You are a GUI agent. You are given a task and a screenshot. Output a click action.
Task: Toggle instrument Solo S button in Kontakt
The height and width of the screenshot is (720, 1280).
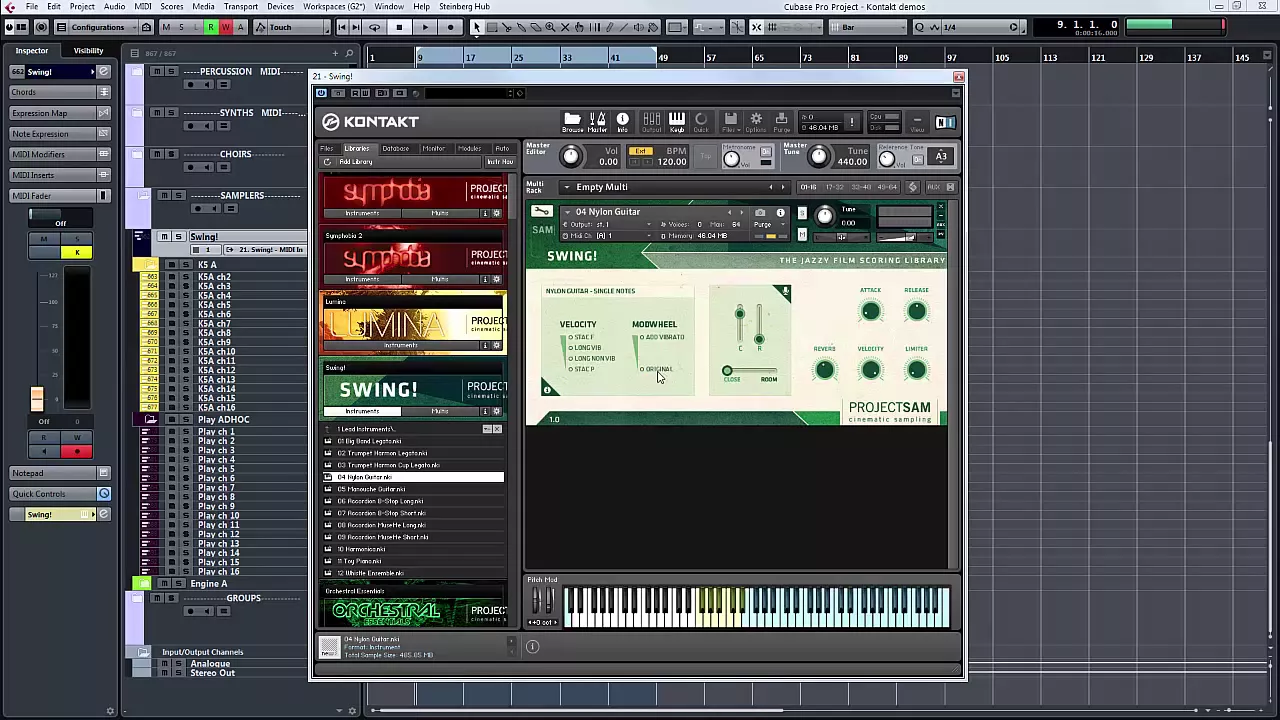click(801, 213)
